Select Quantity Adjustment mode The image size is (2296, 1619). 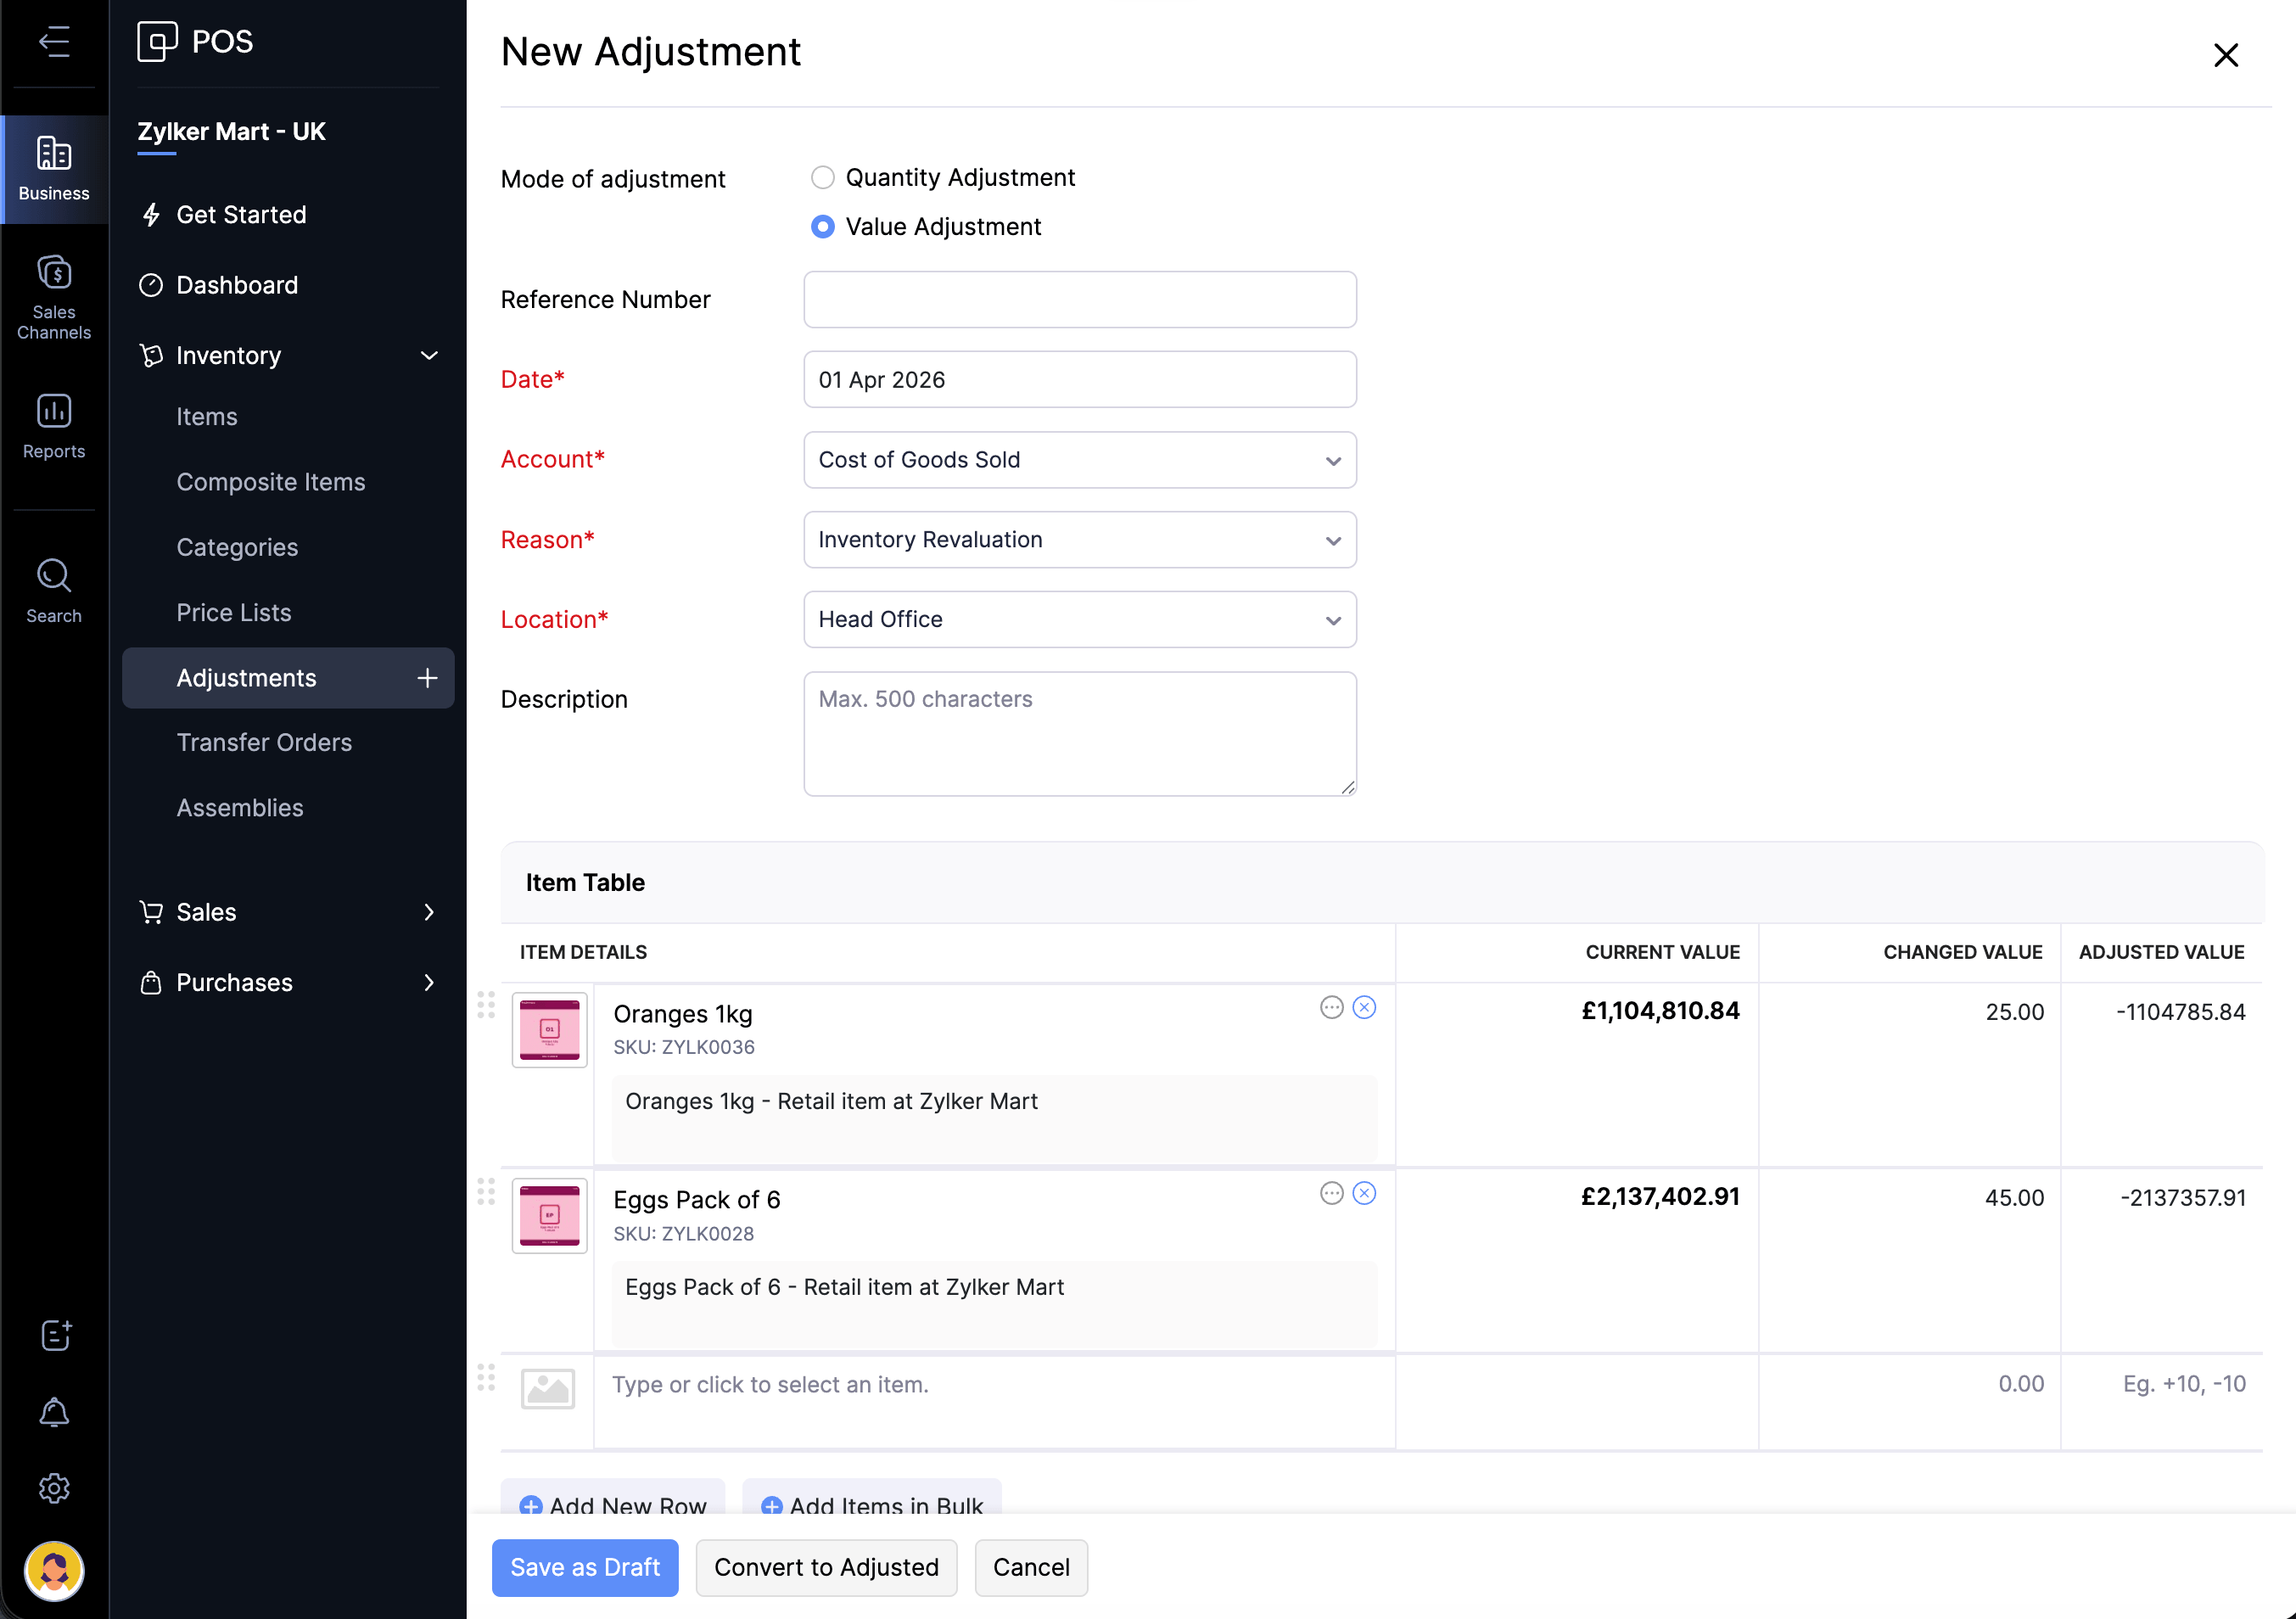[822, 177]
